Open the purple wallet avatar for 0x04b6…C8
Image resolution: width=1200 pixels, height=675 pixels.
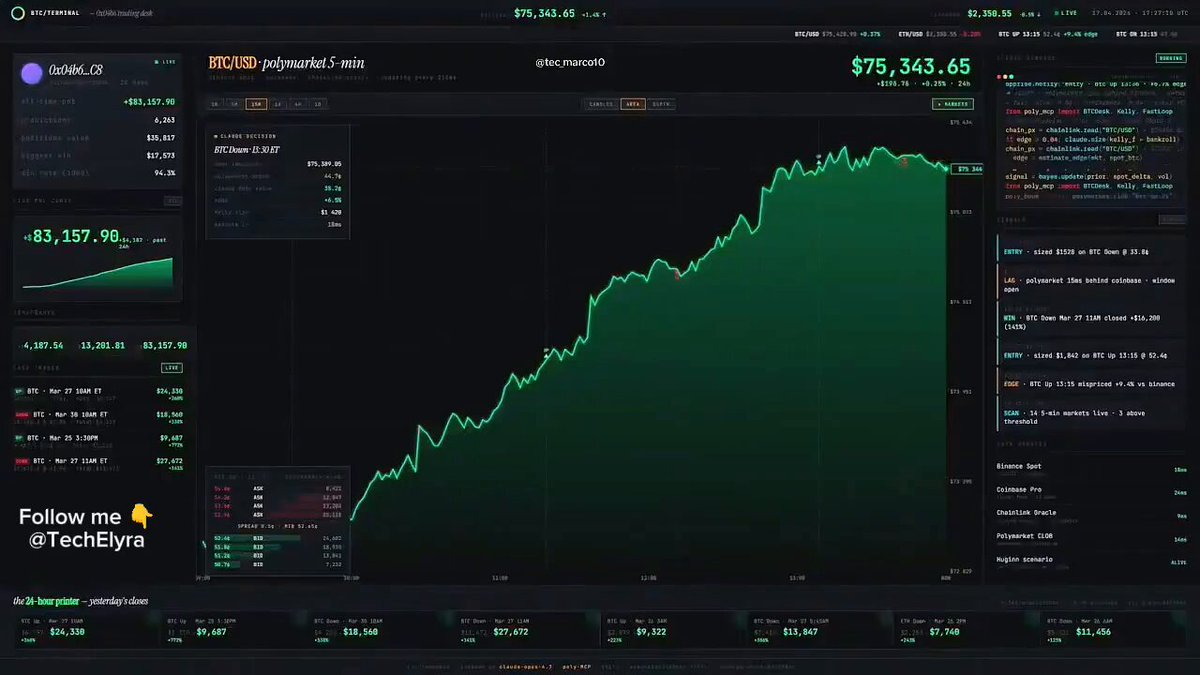click(x=32, y=72)
